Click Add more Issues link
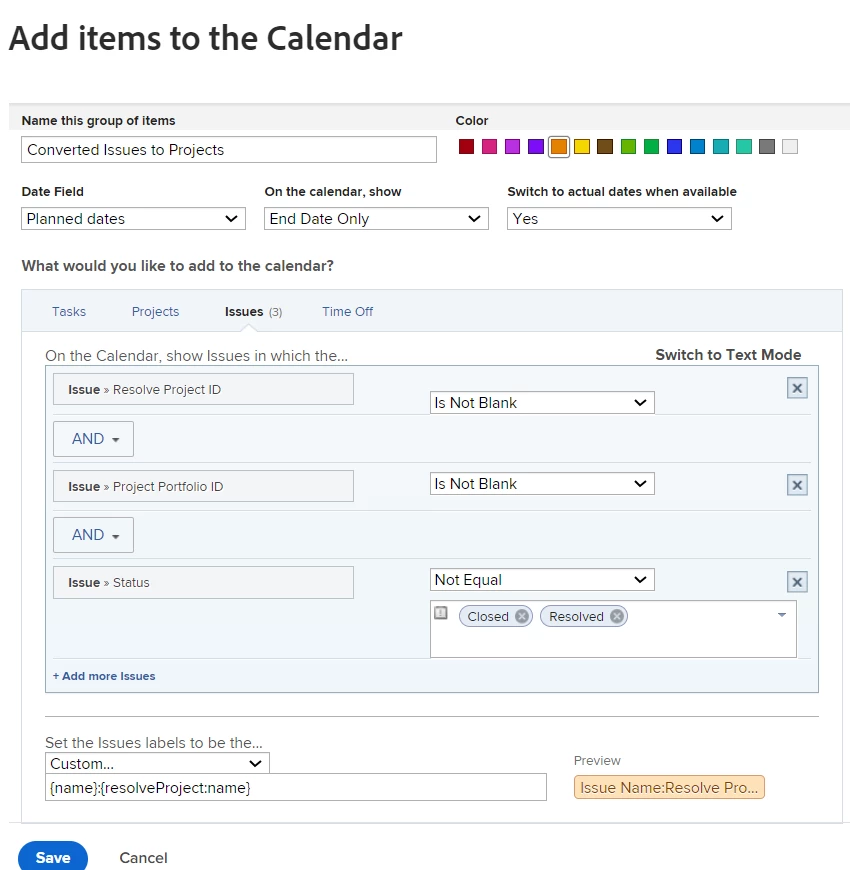Screen dimensions: 850x870 coord(104,676)
